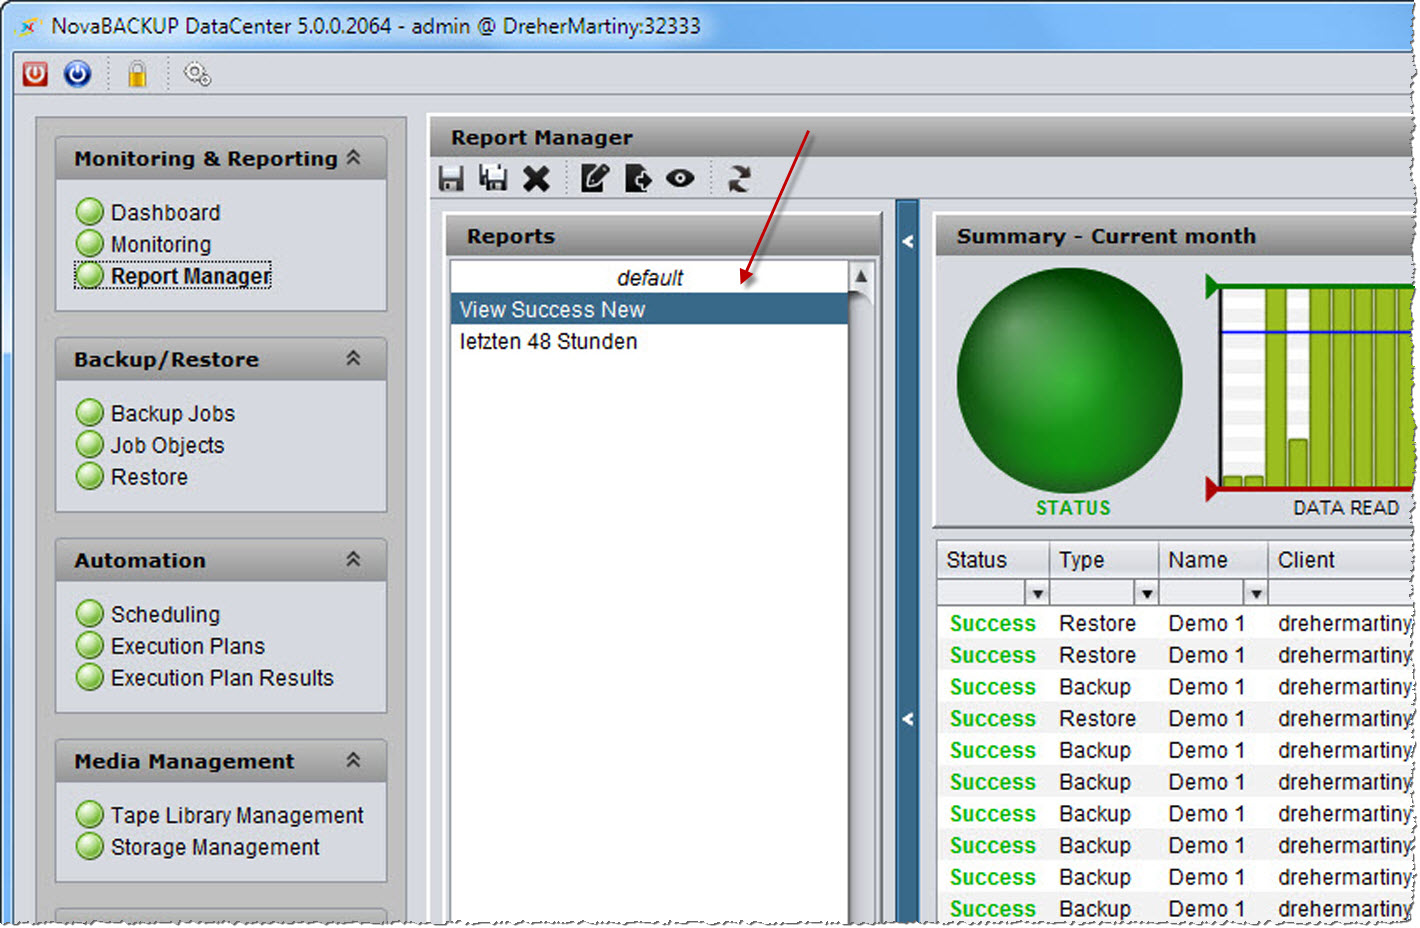Collapse the Automation section

(x=353, y=559)
